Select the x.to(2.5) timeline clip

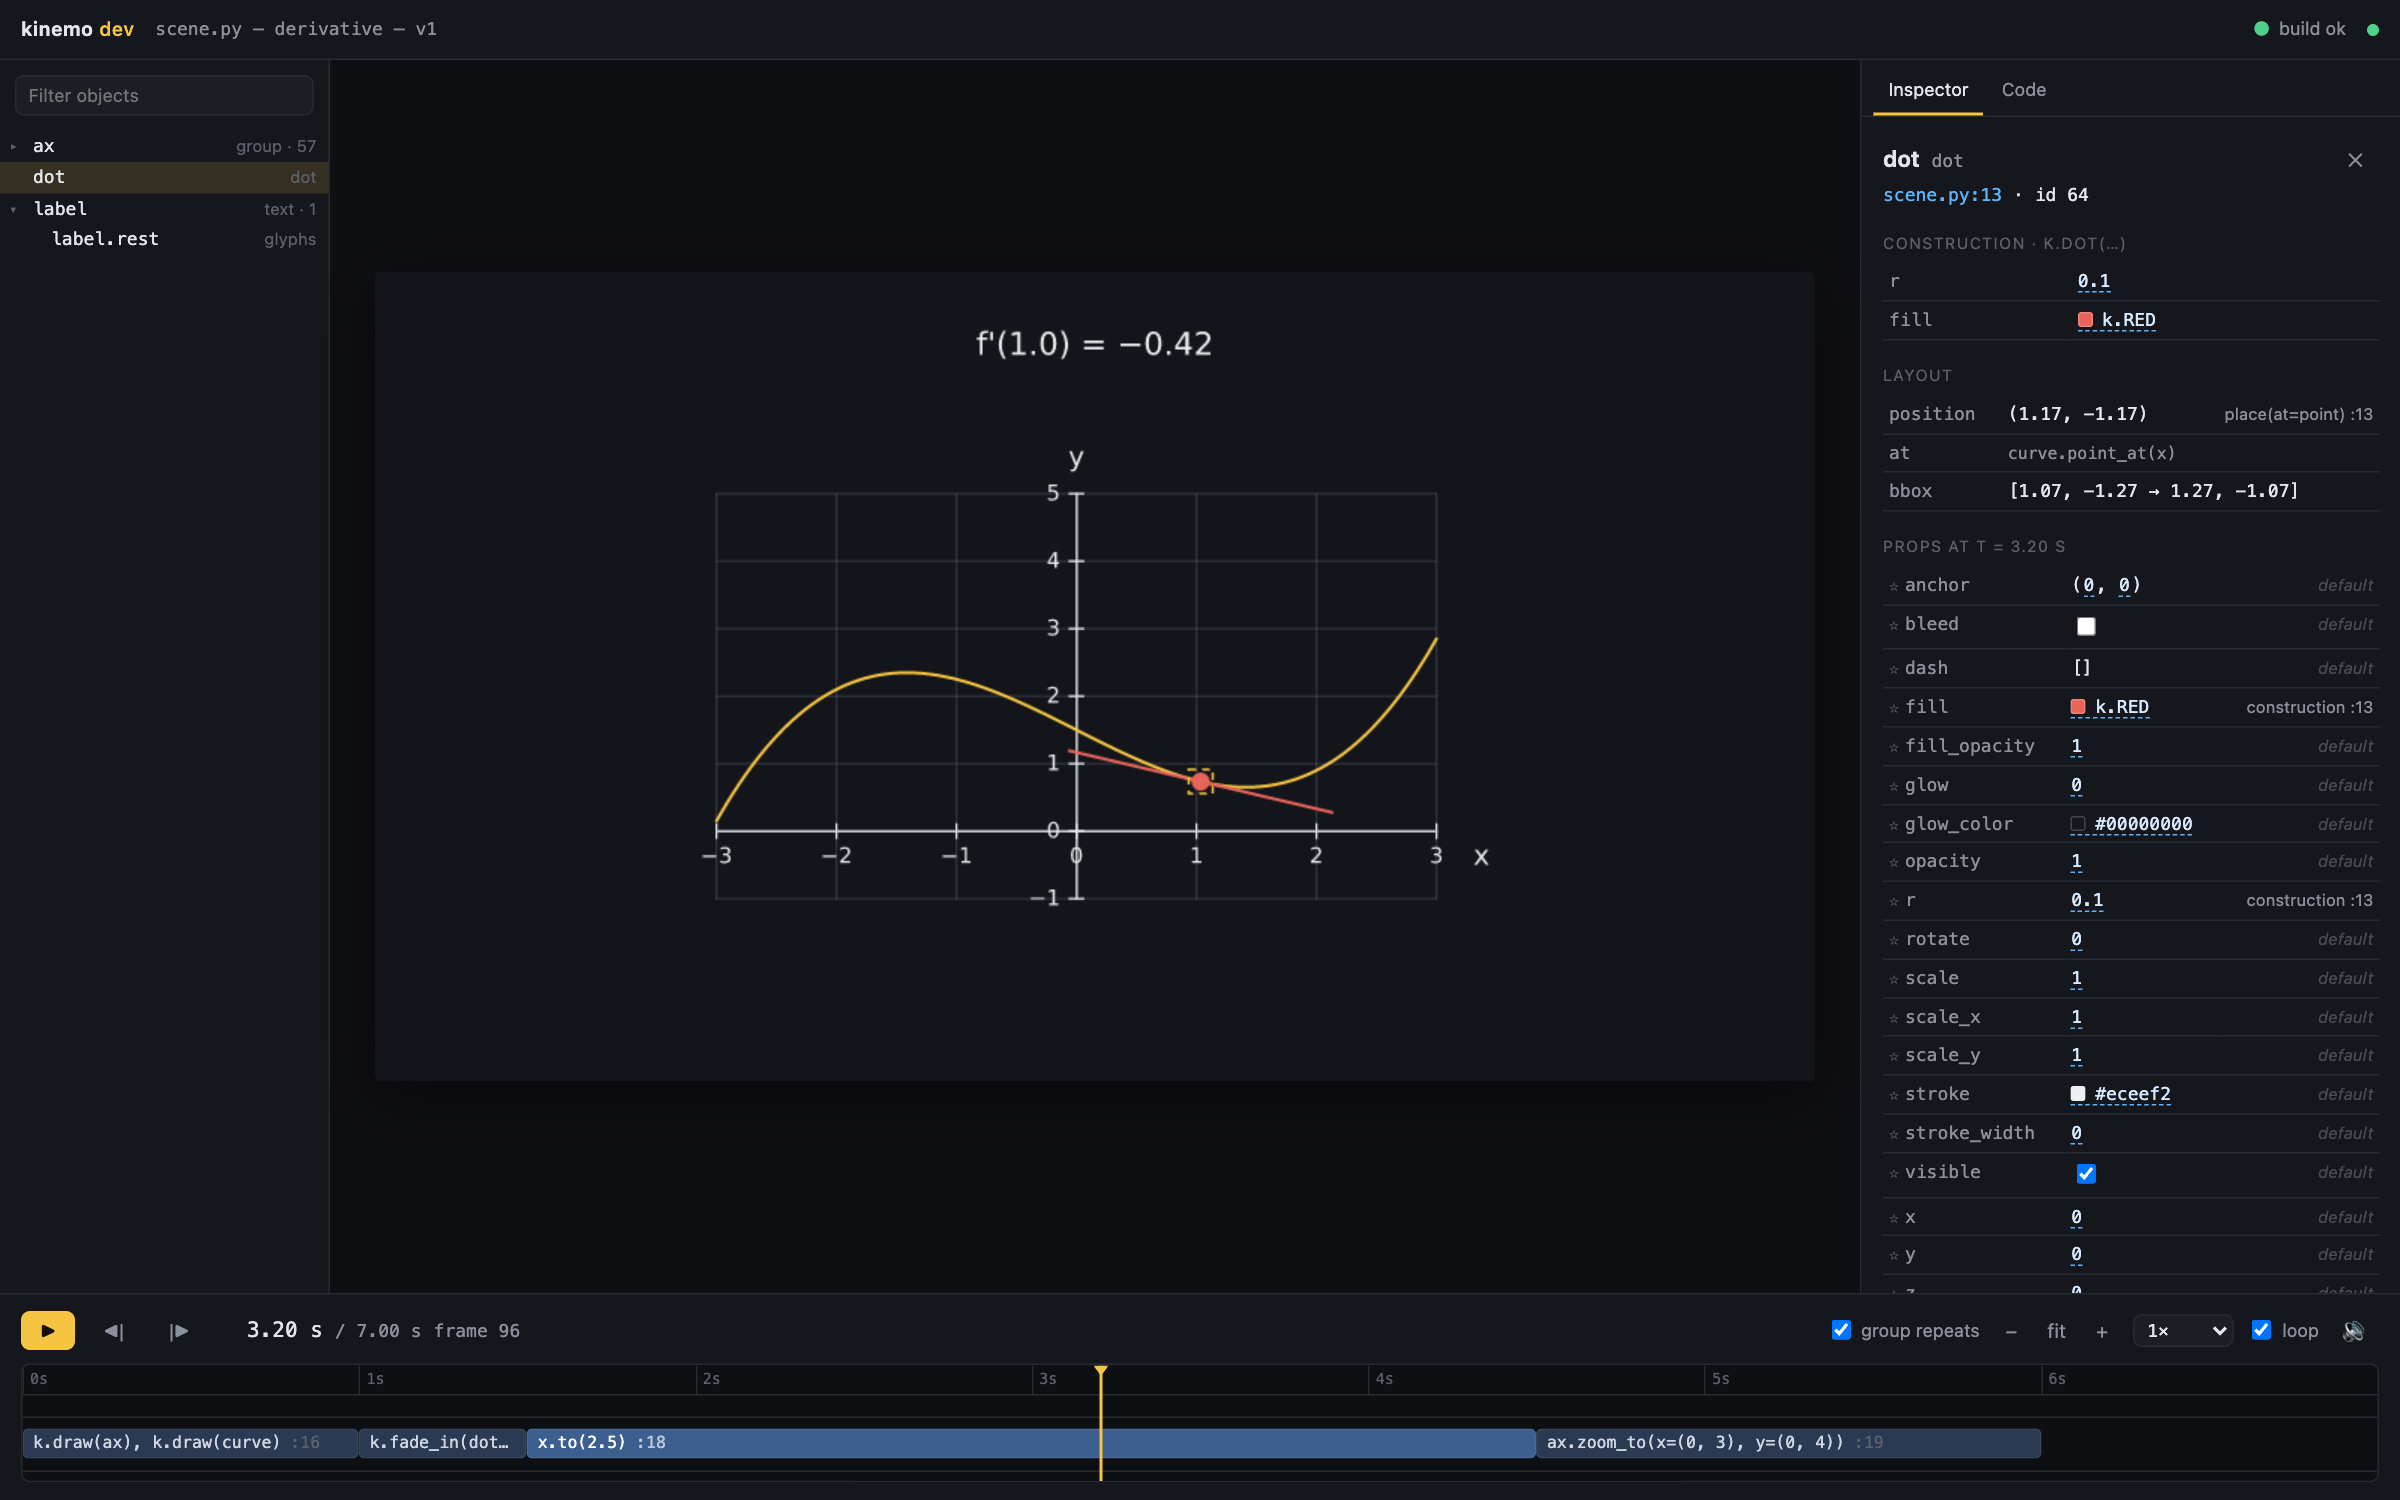click(1031, 1443)
